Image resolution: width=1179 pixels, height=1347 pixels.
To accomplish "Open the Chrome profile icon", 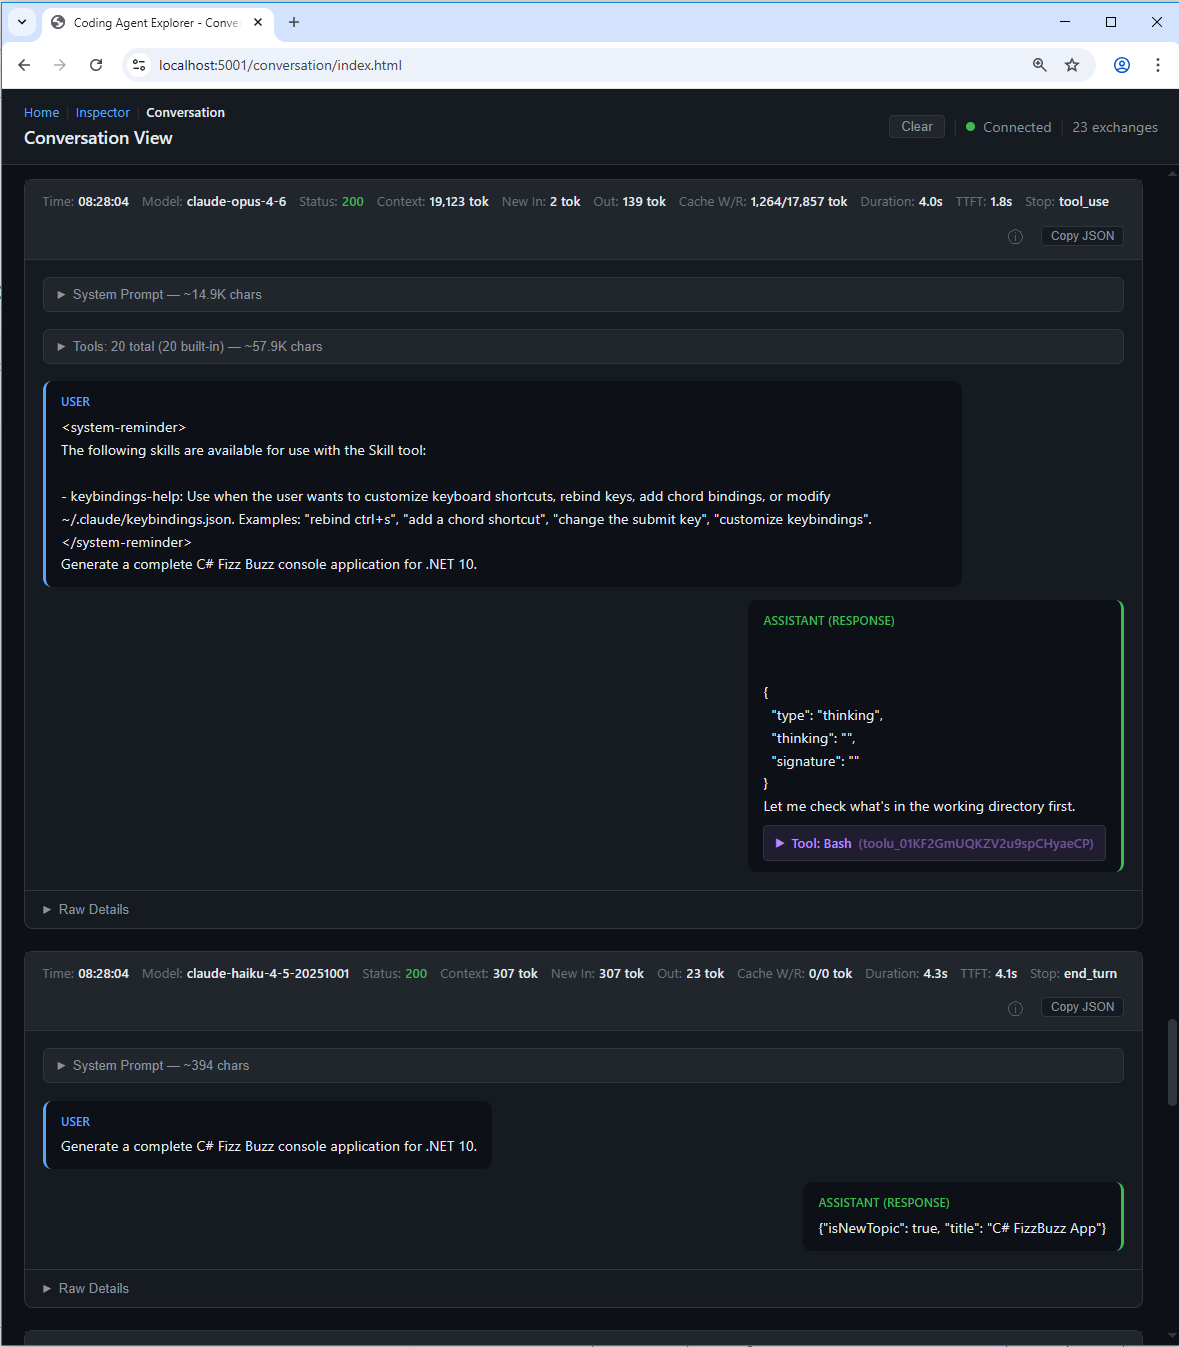I will tap(1122, 65).
